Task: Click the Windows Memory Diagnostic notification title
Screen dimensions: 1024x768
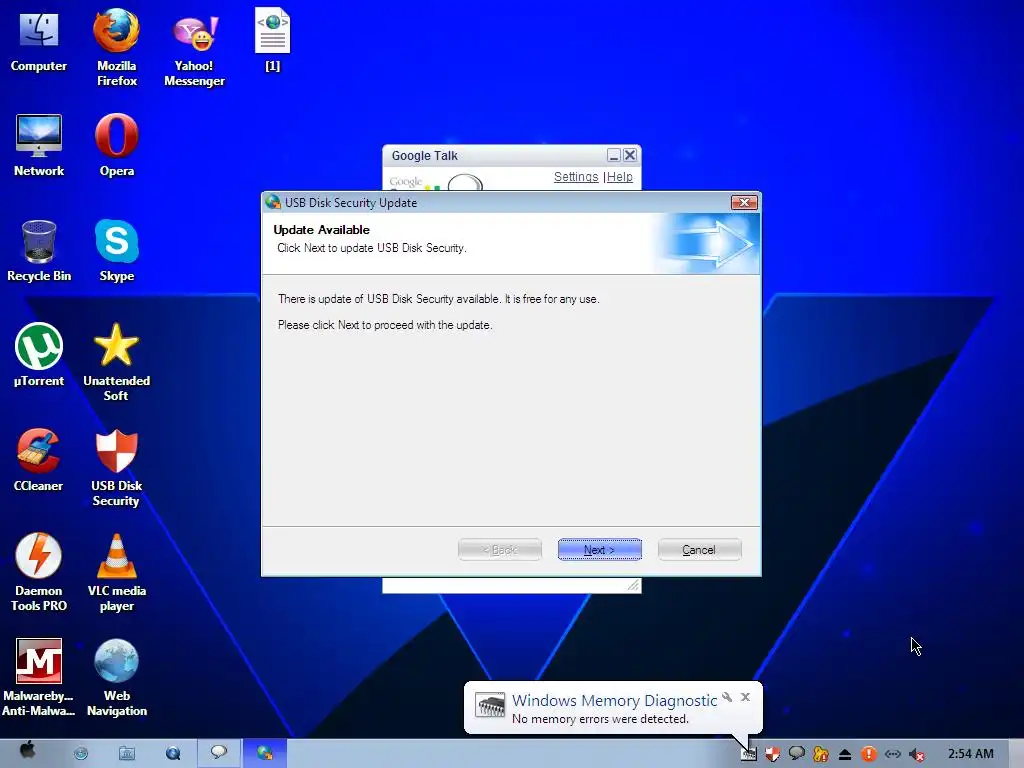Action: [615, 700]
